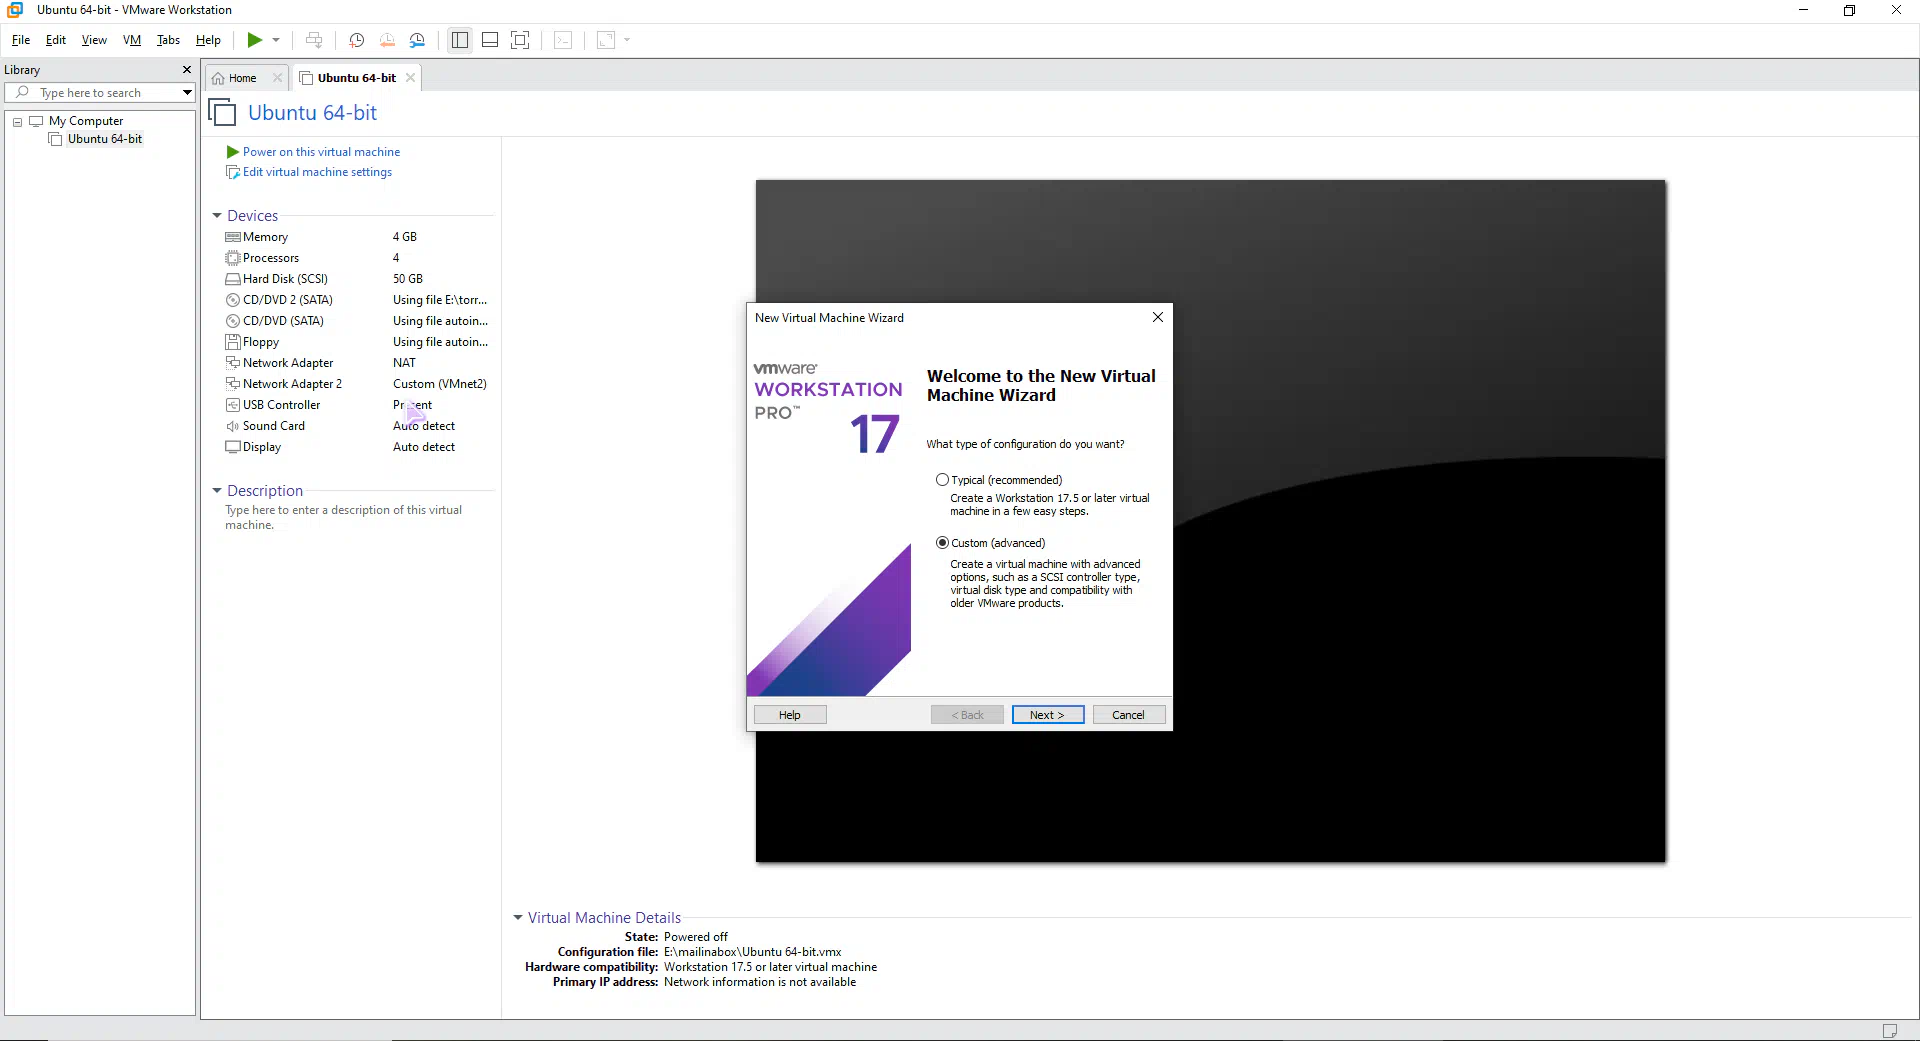Click Power on this virtual machine

point(321,152)
